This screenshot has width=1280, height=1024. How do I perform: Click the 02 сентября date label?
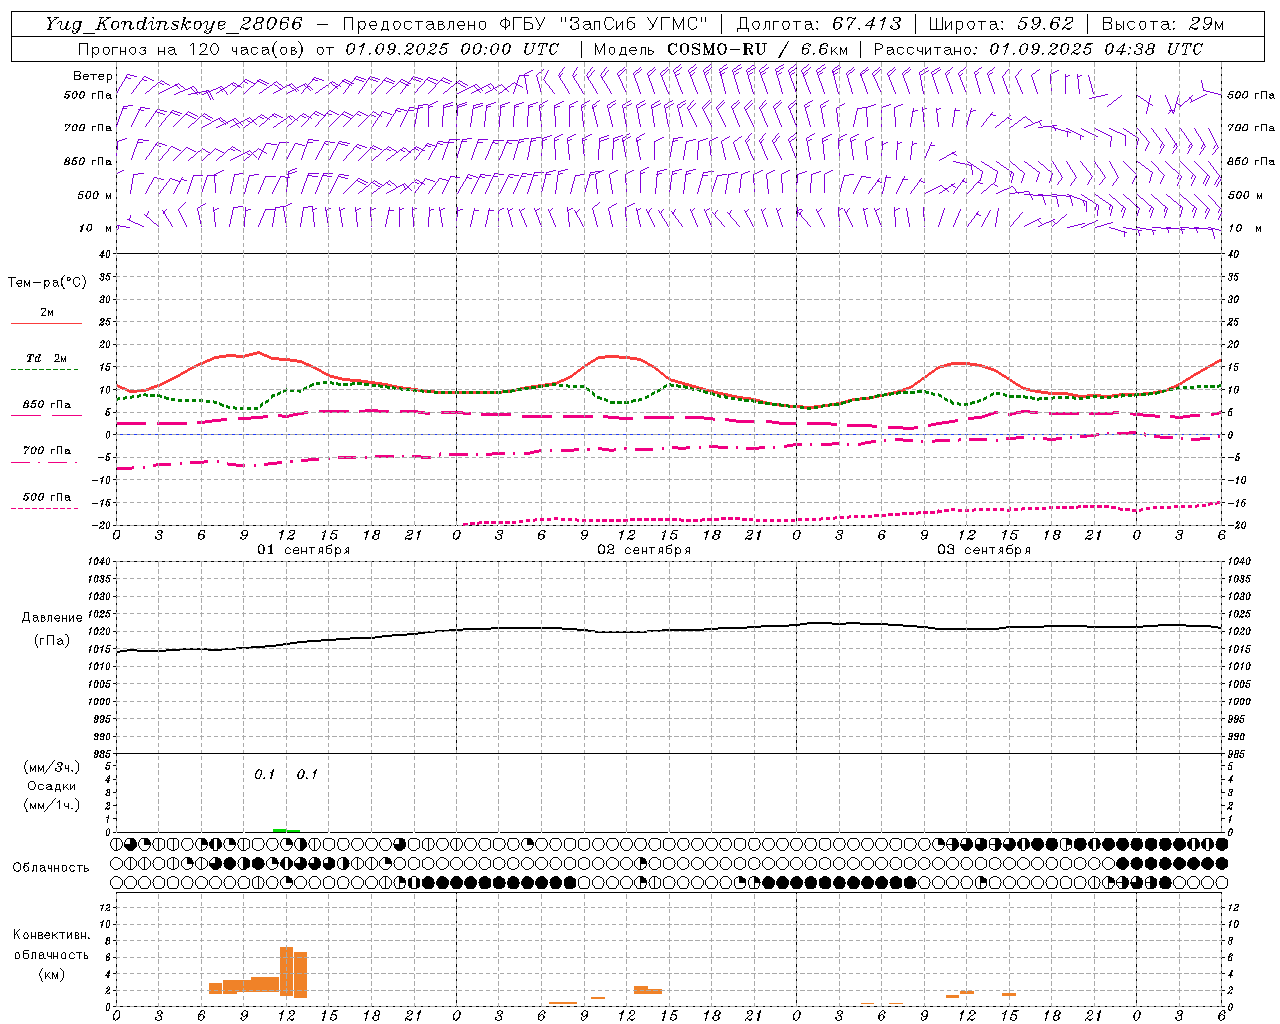click(644, 550)
